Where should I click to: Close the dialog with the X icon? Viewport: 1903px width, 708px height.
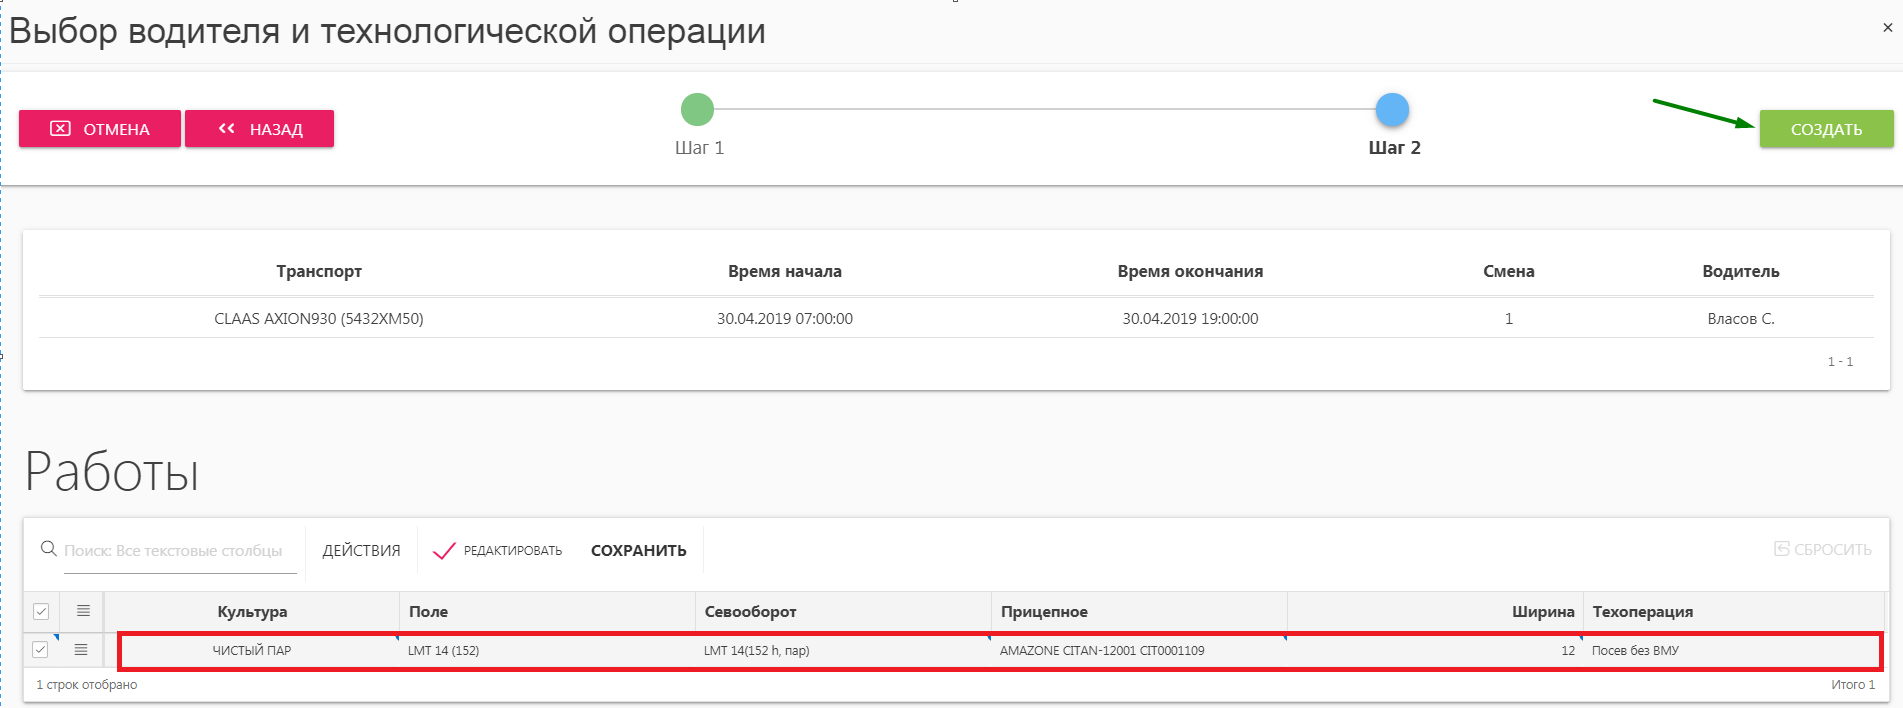tap(1887, 28)
